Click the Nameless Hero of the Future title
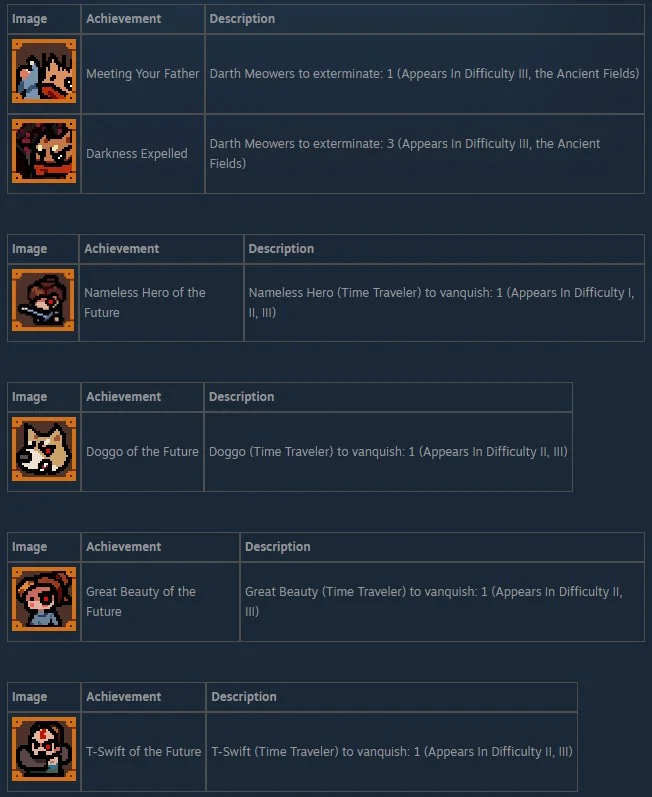The image size is (652, 797). (145, 302)
